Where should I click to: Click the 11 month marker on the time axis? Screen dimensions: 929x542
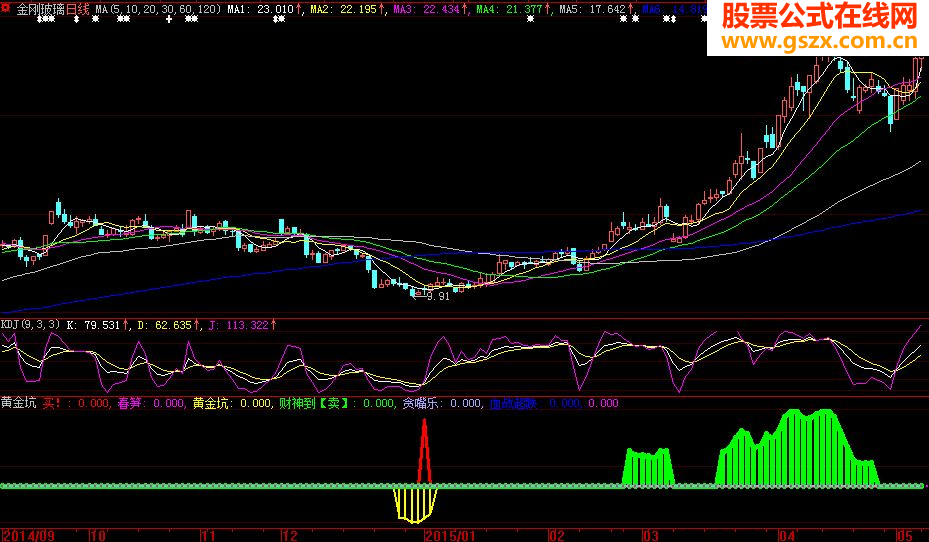(x=209, y=536)
